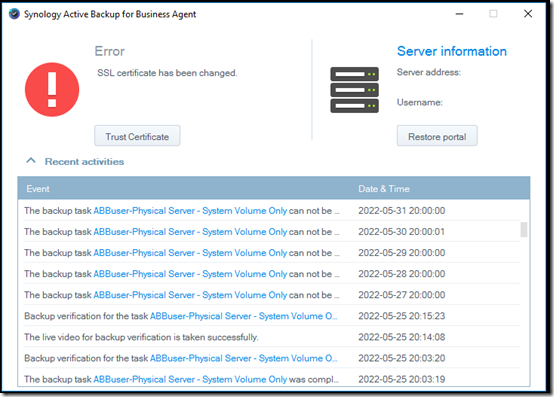Select the timestamp 2022-05-25 20:14:08
Viewport: 554px width, 397px height.
point(402,337)
